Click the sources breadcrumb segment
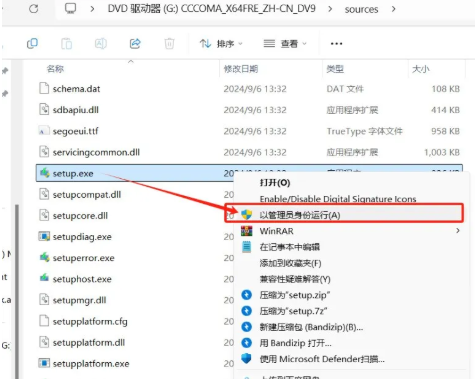 361,9
